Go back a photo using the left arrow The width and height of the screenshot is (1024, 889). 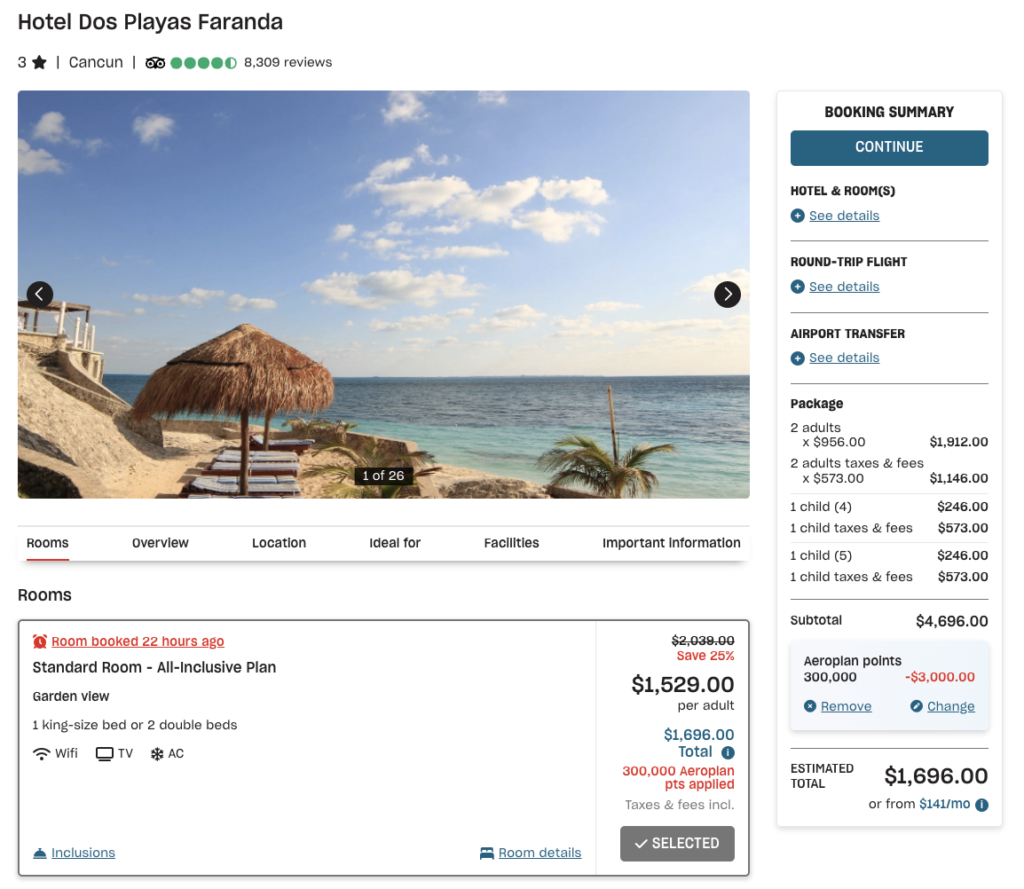[x=39, y=294]
